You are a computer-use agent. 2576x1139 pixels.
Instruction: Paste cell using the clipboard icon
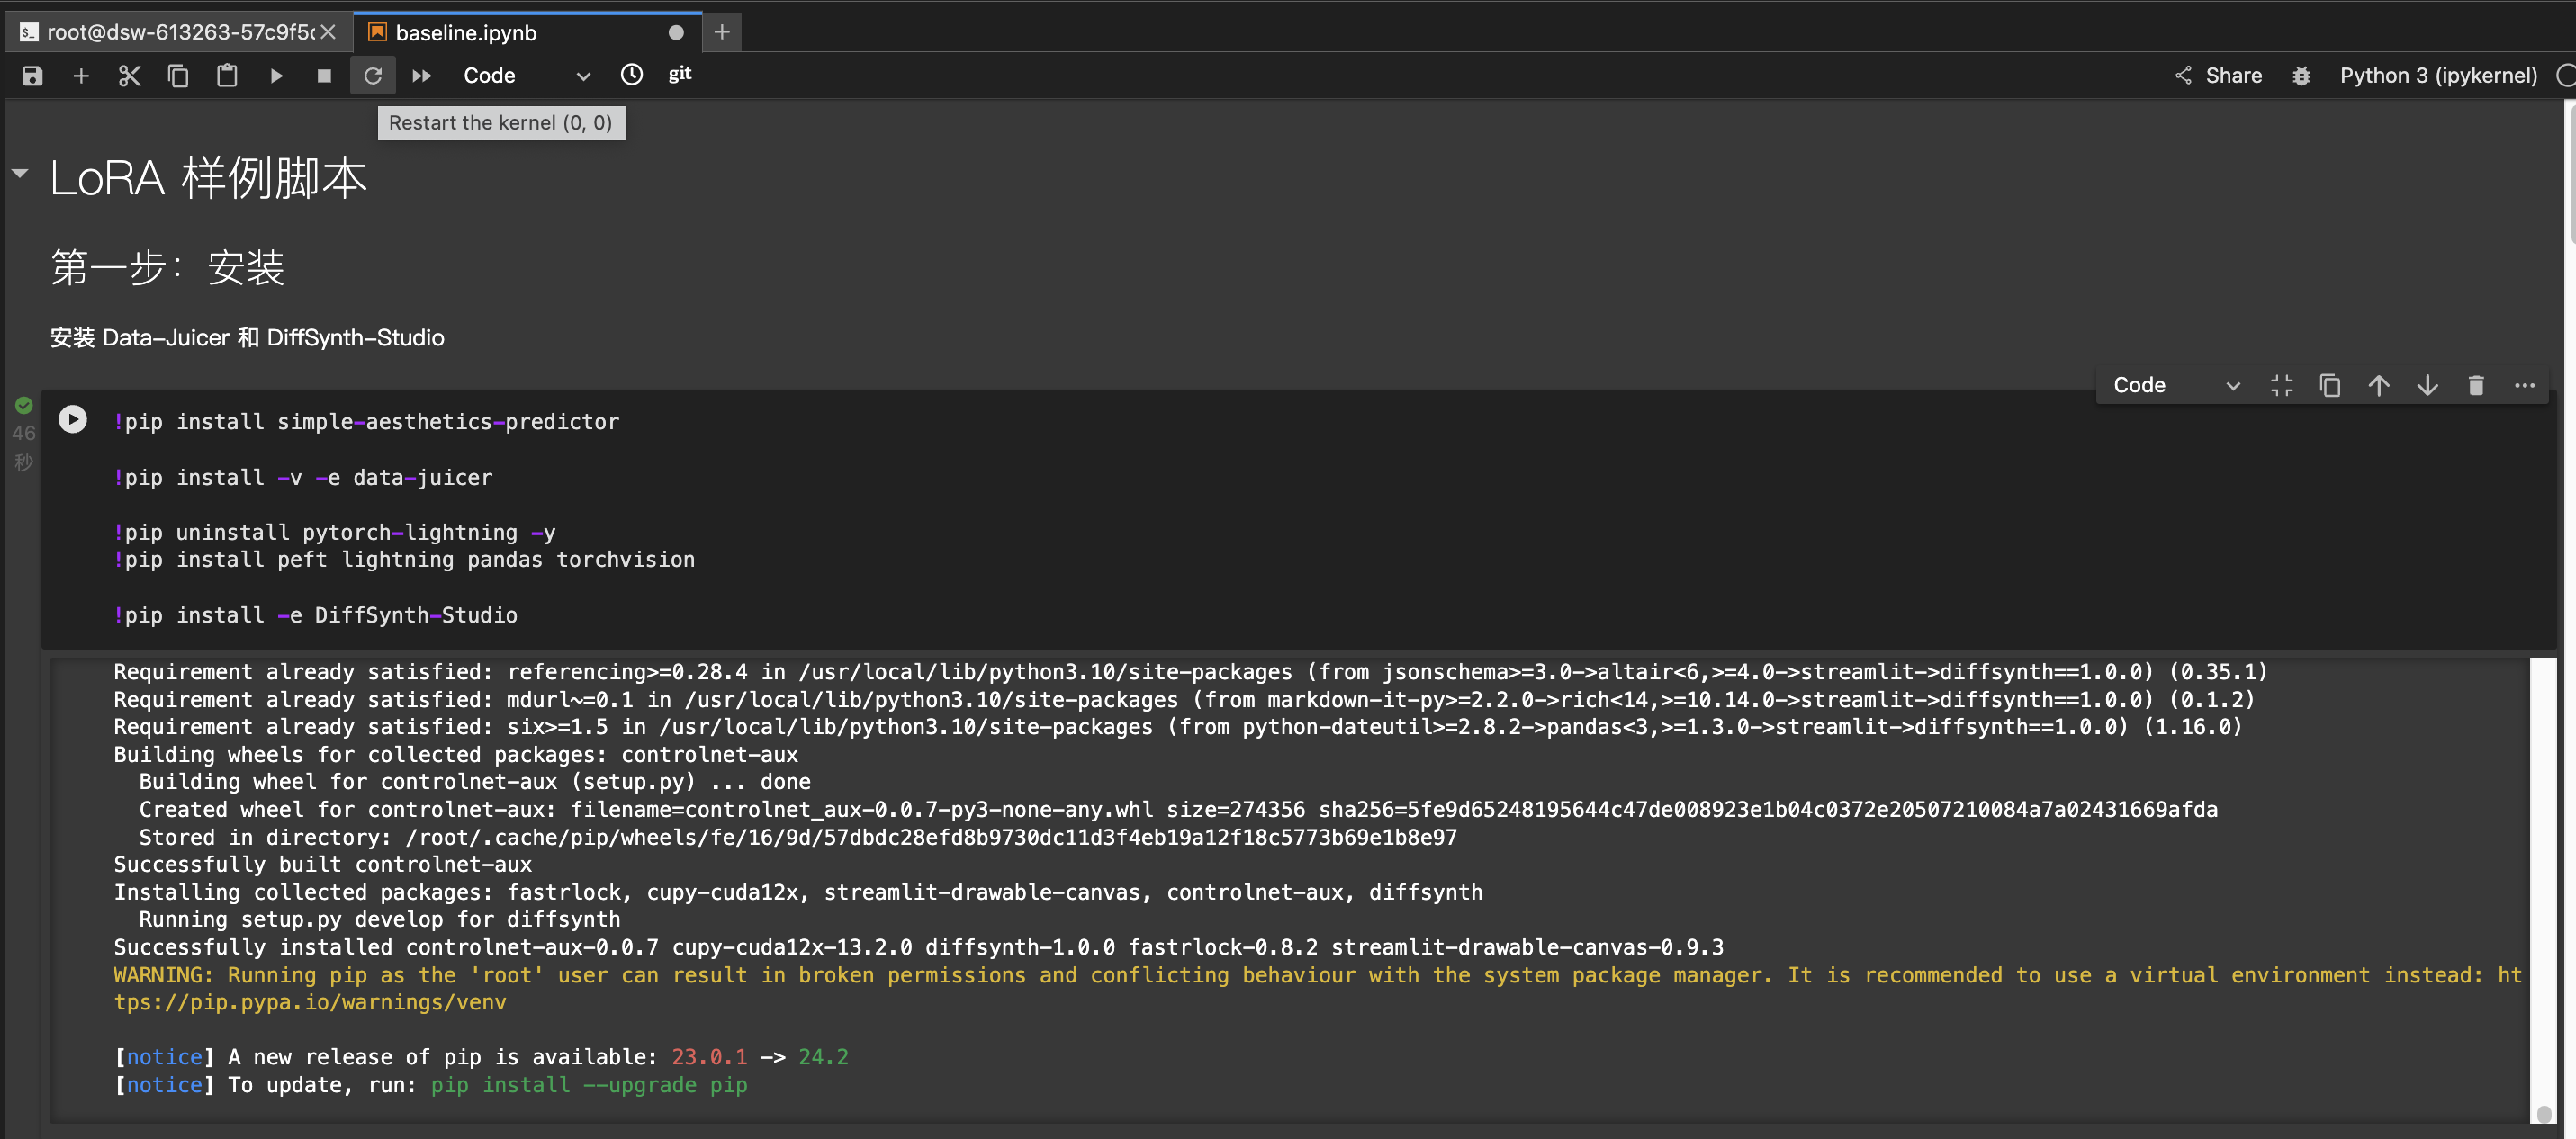(227, 76)
